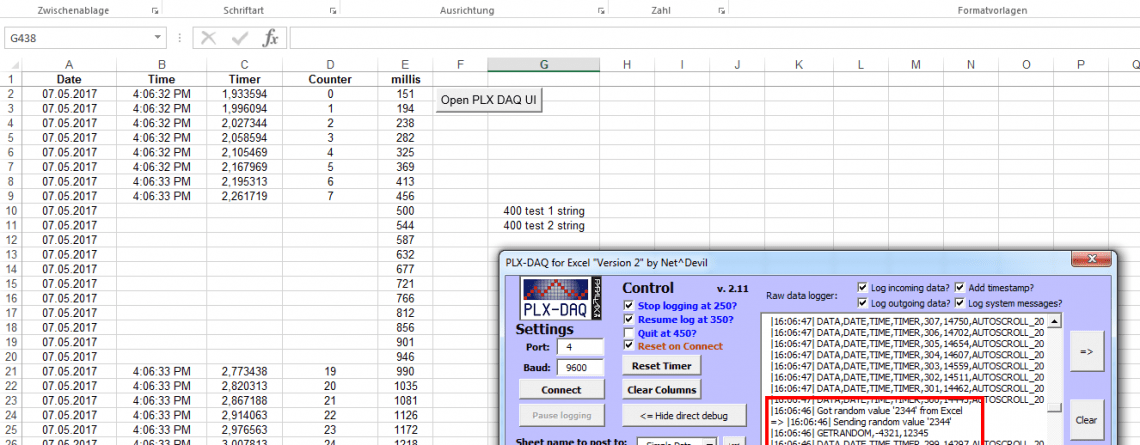Disable the 'Add timestamp?' checkbox

point(960,288)
